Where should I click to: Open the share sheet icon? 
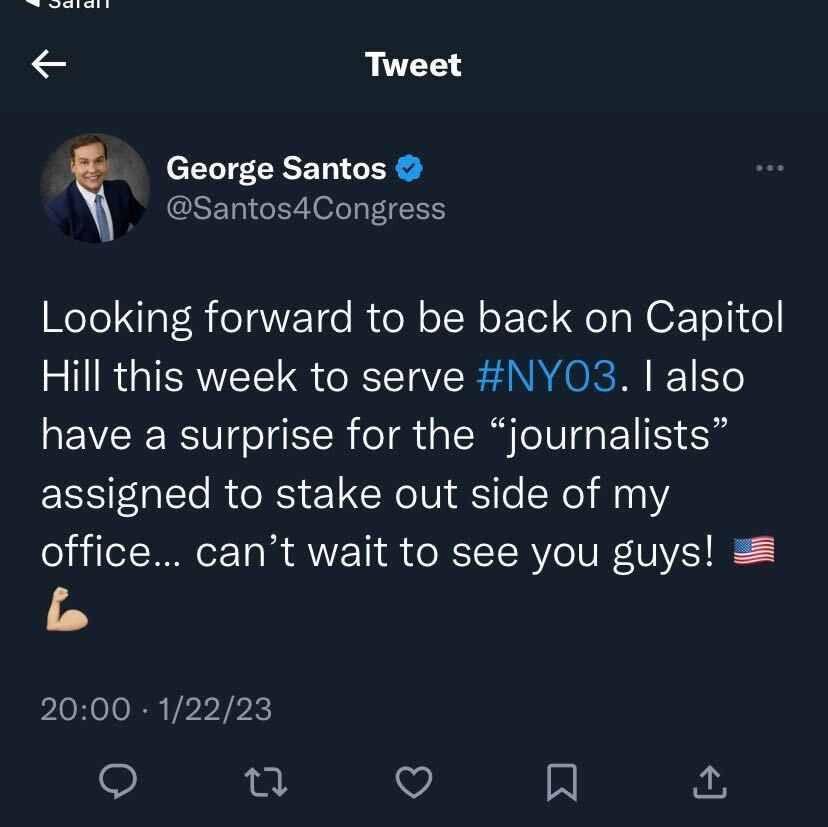click(x=708, y=782)
